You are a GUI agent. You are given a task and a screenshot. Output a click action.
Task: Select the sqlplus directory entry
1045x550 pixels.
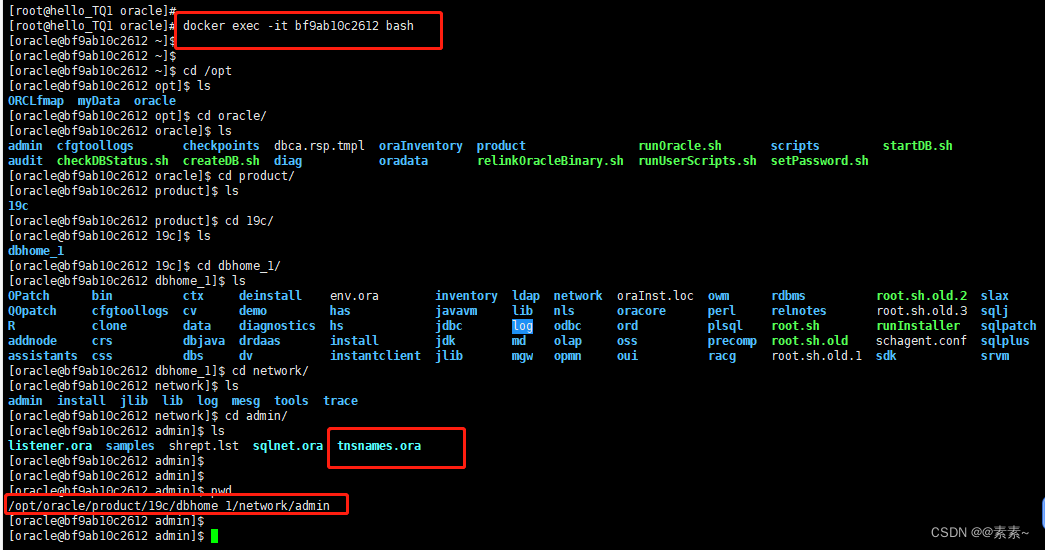[1005, 341]
